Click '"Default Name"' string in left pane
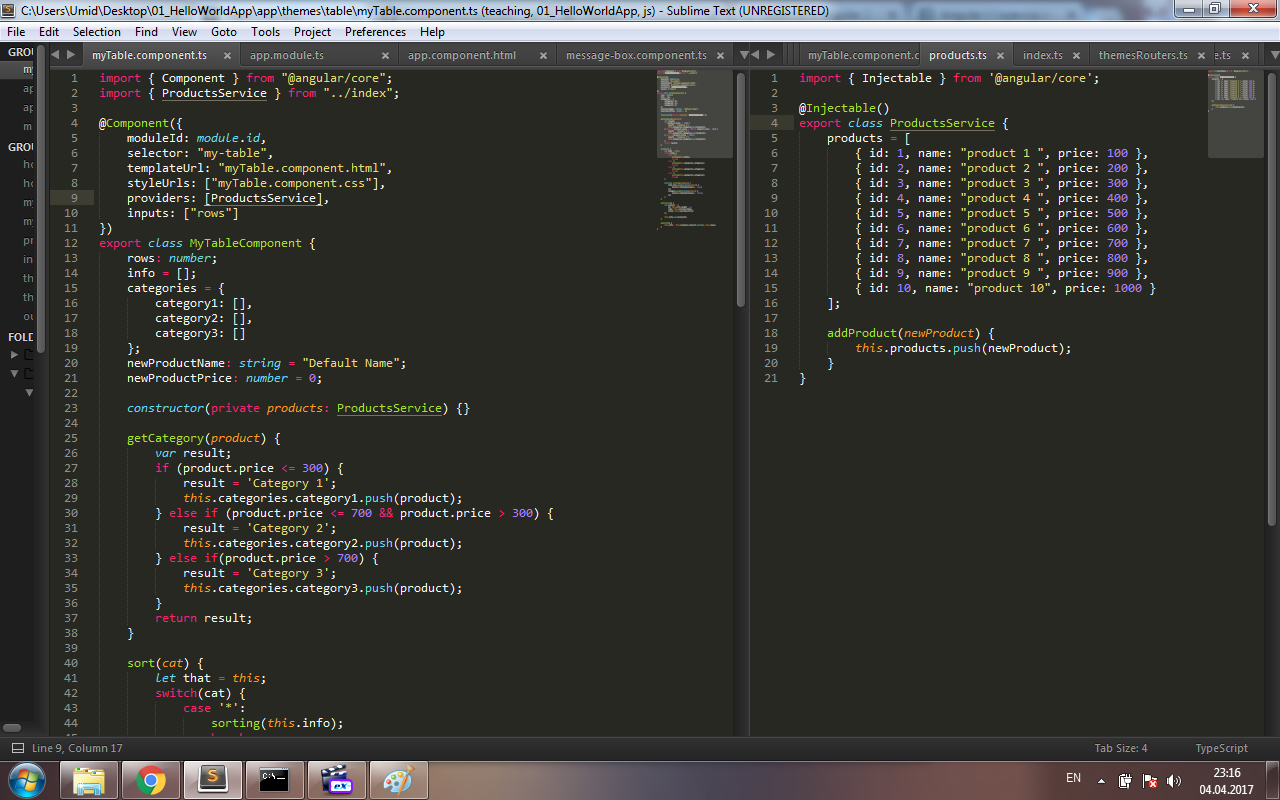 [352, 363]
